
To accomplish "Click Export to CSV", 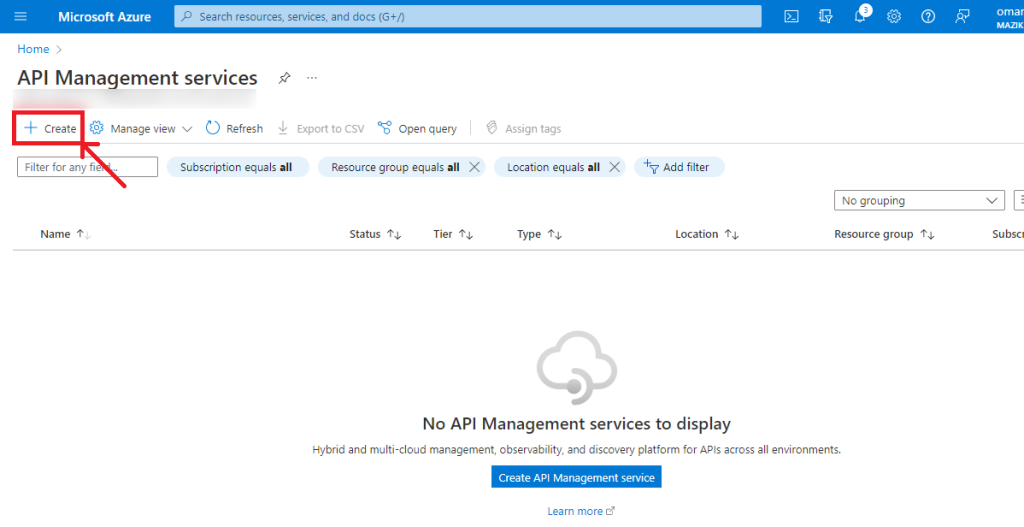I will tap(321, 129).
